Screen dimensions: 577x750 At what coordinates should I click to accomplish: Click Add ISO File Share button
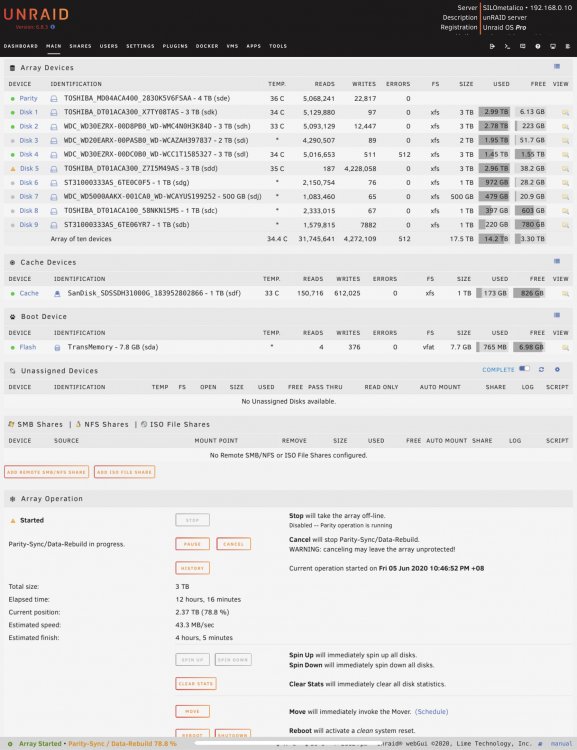(124, 472)
